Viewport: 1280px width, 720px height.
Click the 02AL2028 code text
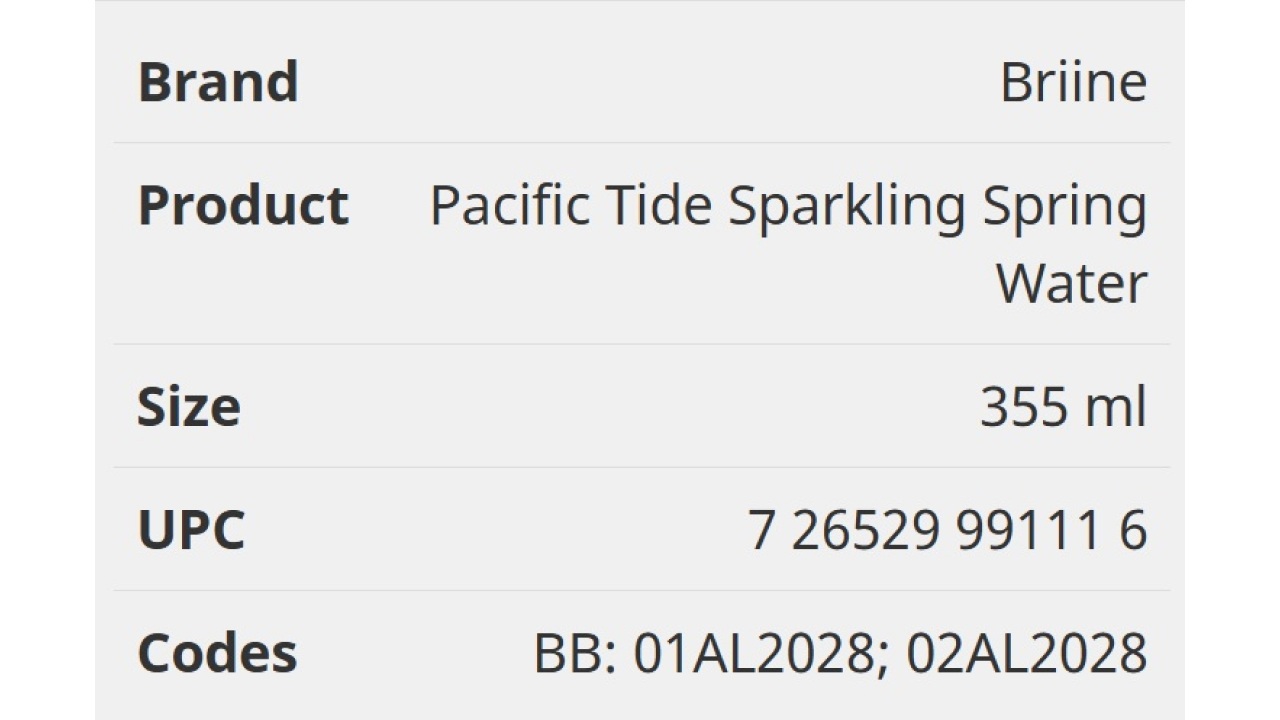1027,653
